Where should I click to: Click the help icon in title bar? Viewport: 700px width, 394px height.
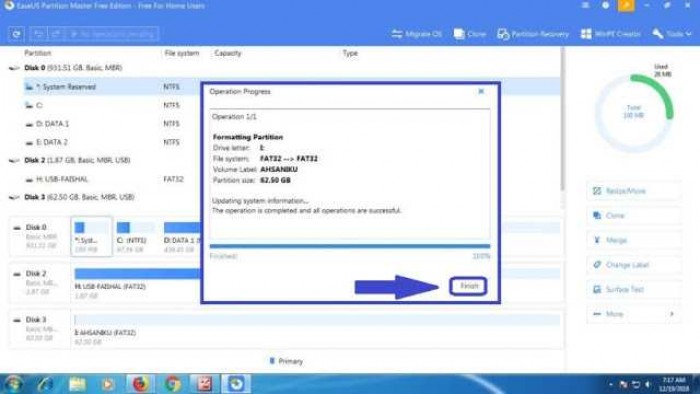pos(606,5)
